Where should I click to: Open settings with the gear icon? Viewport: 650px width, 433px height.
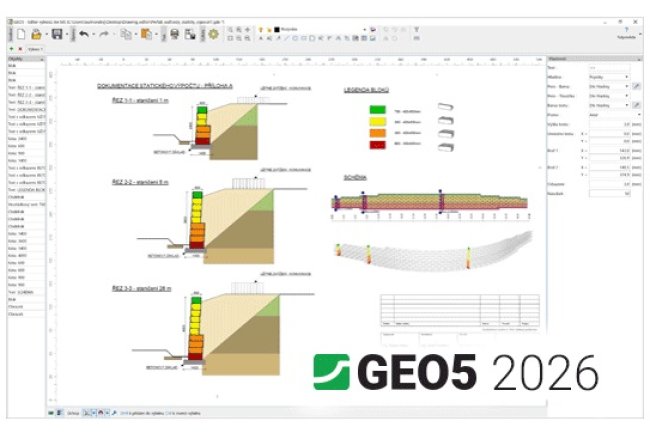[213, 34]
